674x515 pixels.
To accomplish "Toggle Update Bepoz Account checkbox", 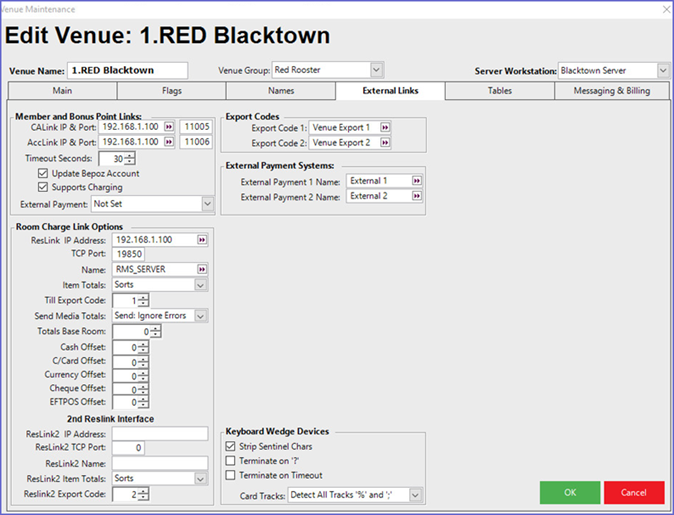I will tap(43, 173).
